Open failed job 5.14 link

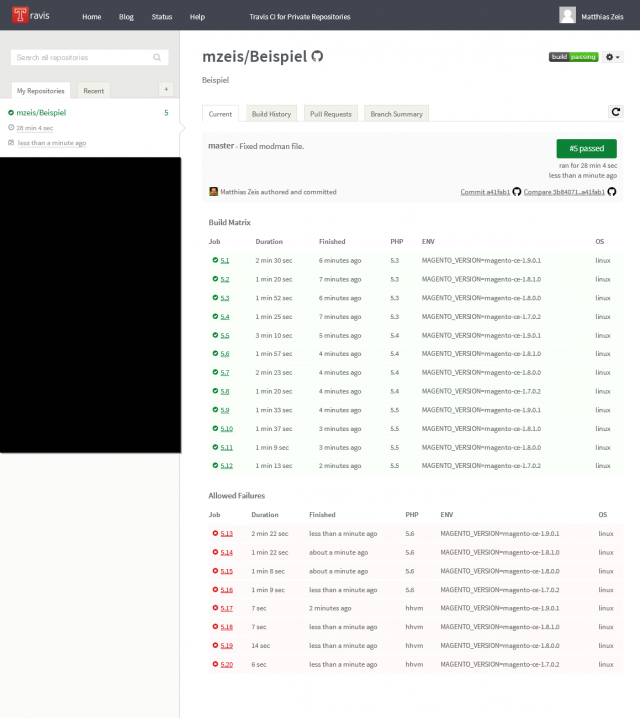227,553
